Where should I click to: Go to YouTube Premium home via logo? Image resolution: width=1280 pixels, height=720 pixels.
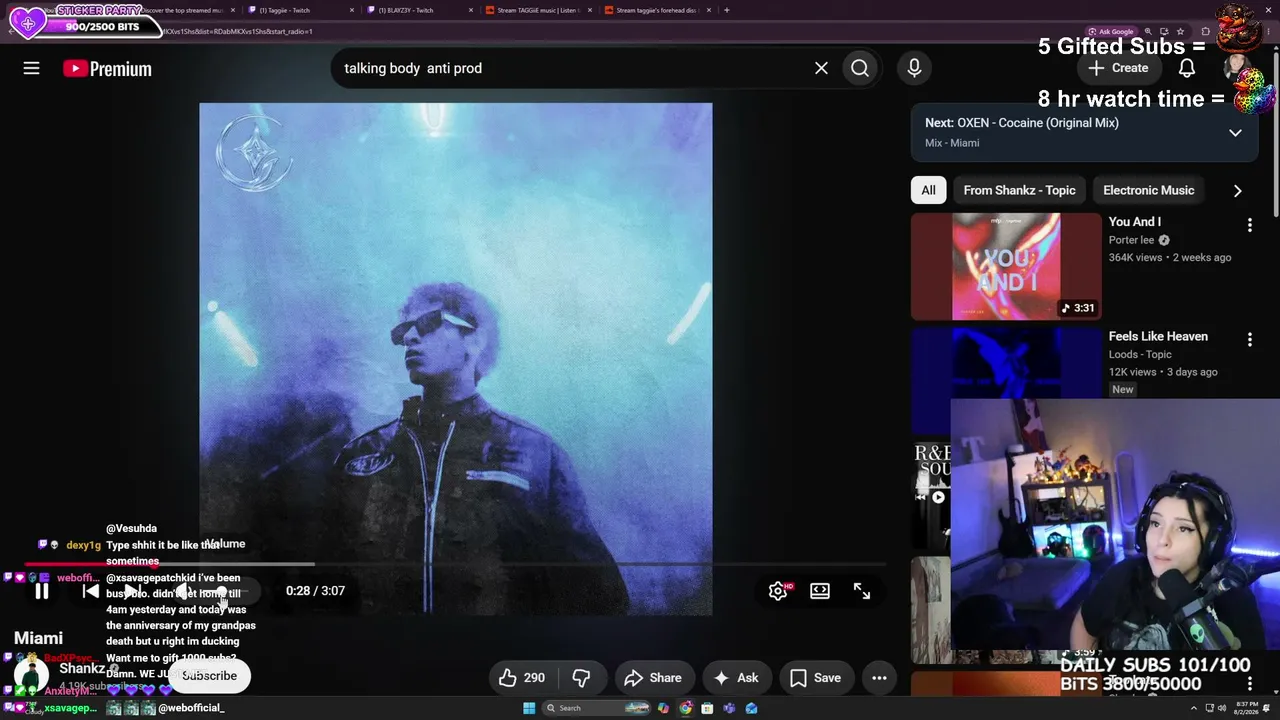tap(107, 69)
